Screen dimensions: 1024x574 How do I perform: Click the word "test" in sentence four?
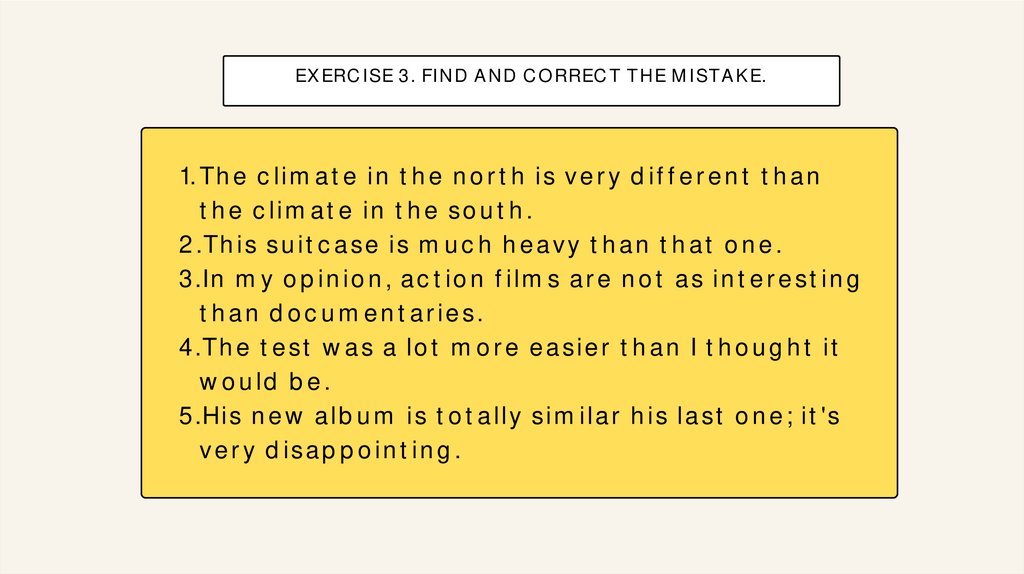click(287, 347)
